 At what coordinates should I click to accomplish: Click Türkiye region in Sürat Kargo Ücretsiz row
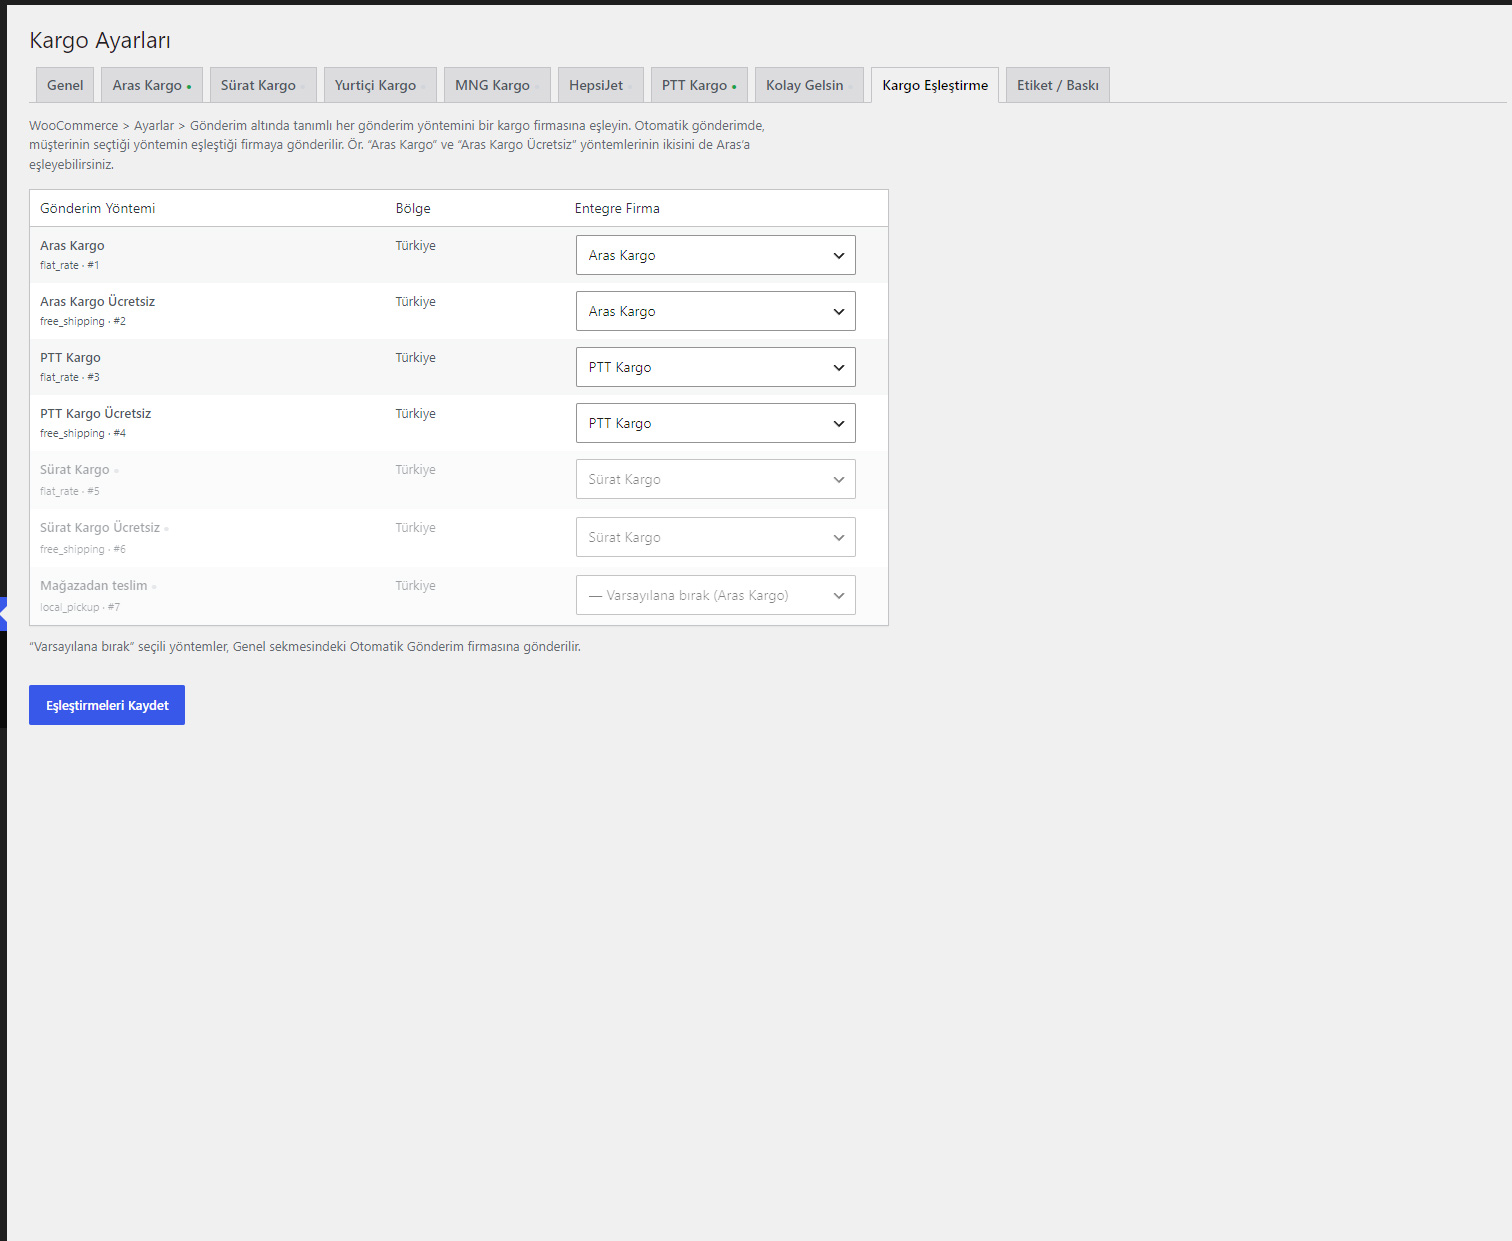pos(416,527)
